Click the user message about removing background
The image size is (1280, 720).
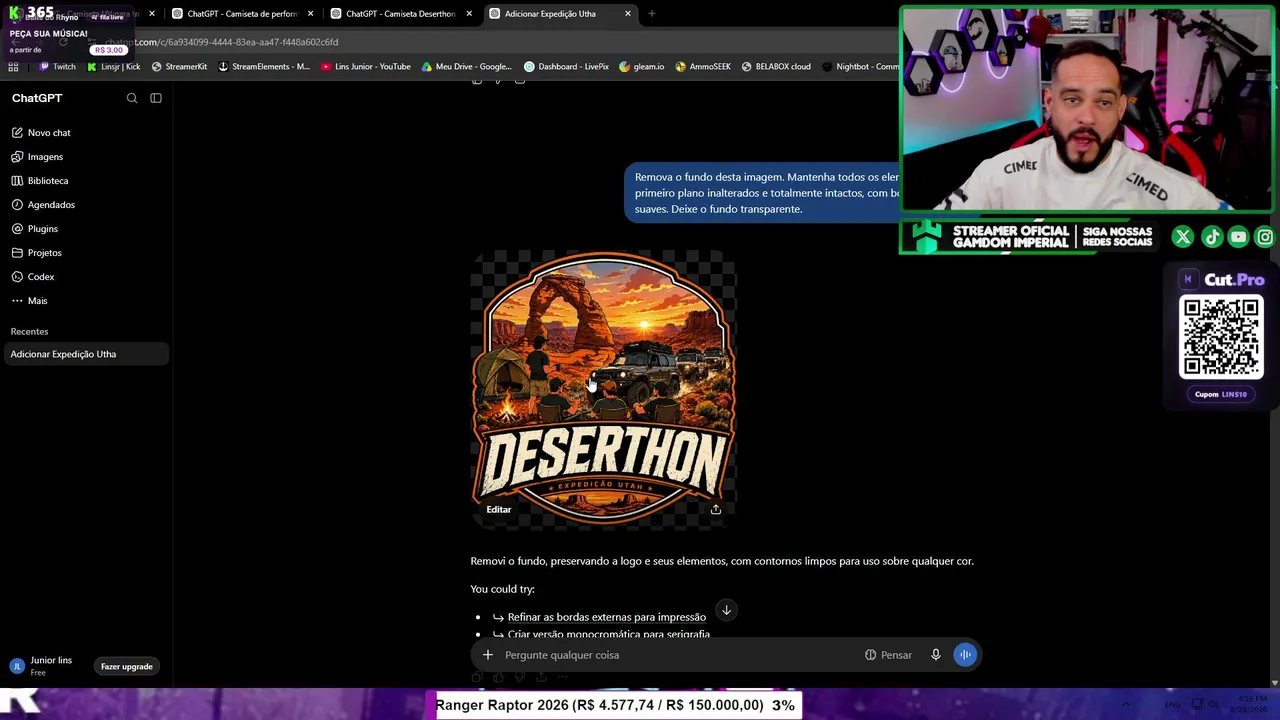(x=766, y=193)
